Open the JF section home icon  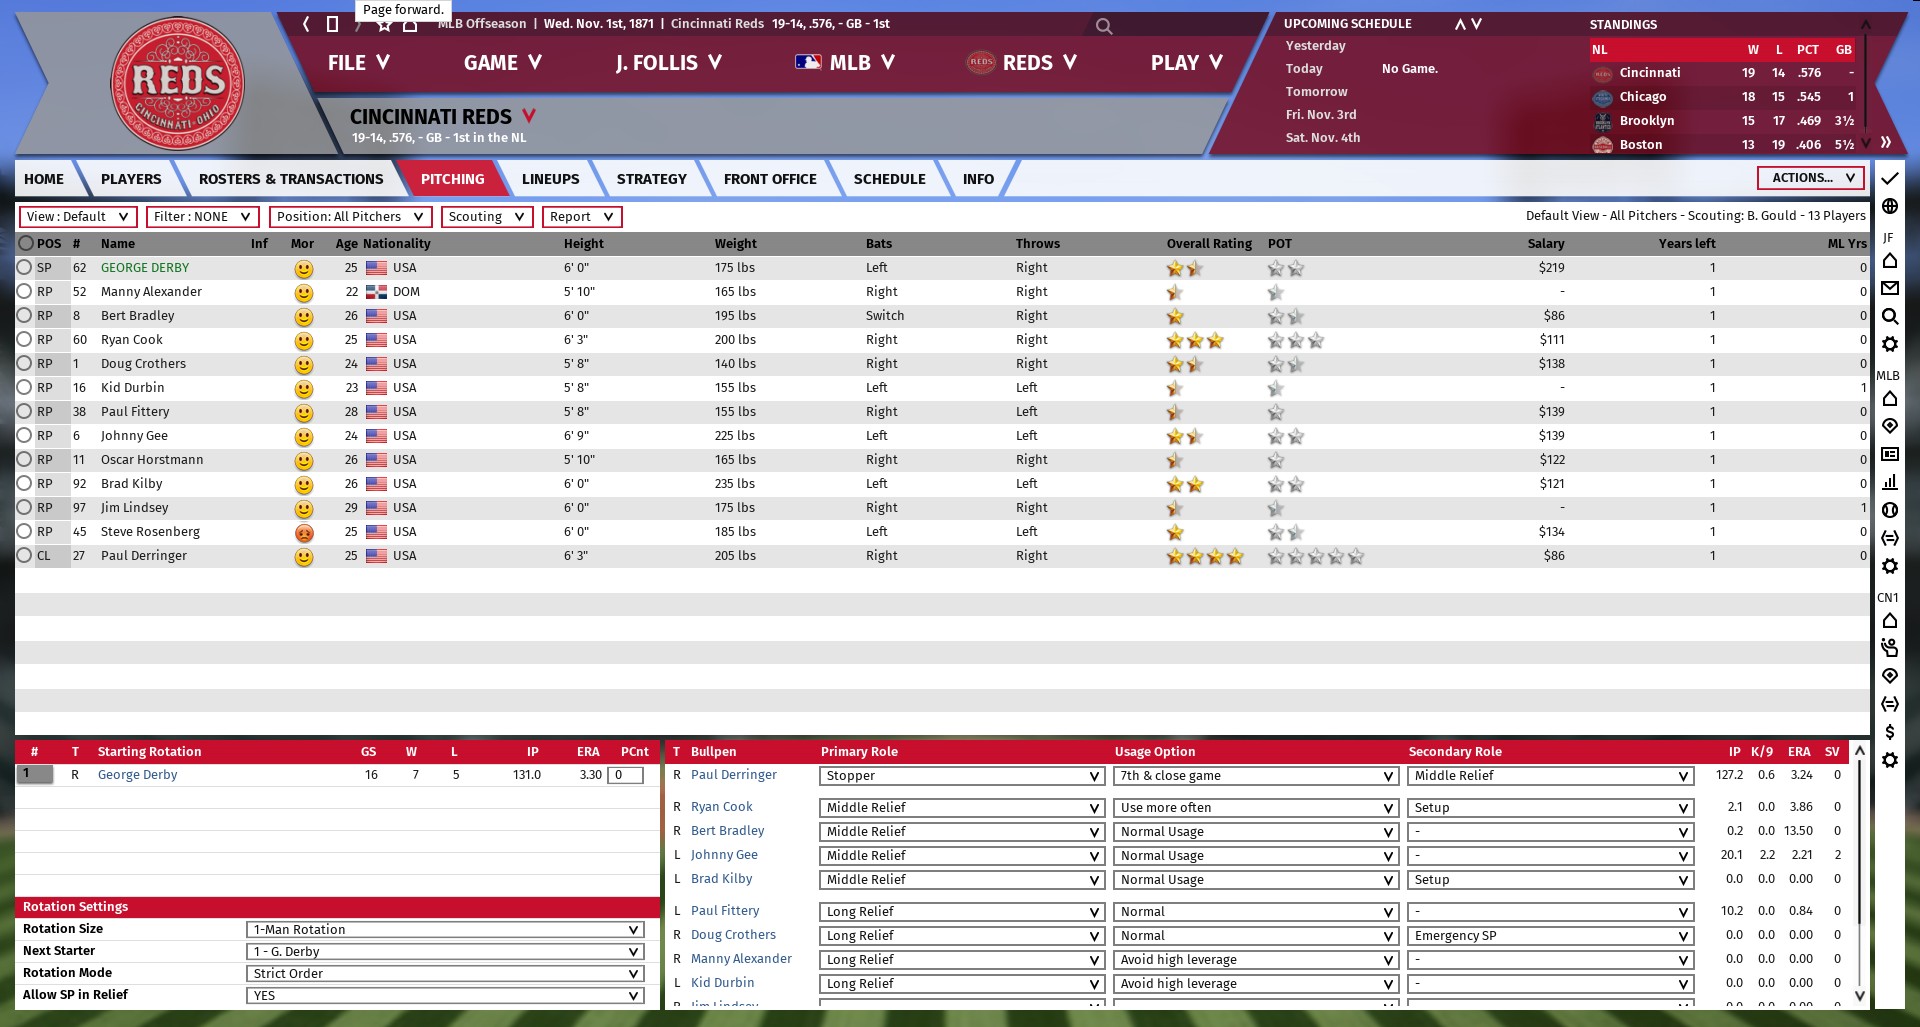1889,261
